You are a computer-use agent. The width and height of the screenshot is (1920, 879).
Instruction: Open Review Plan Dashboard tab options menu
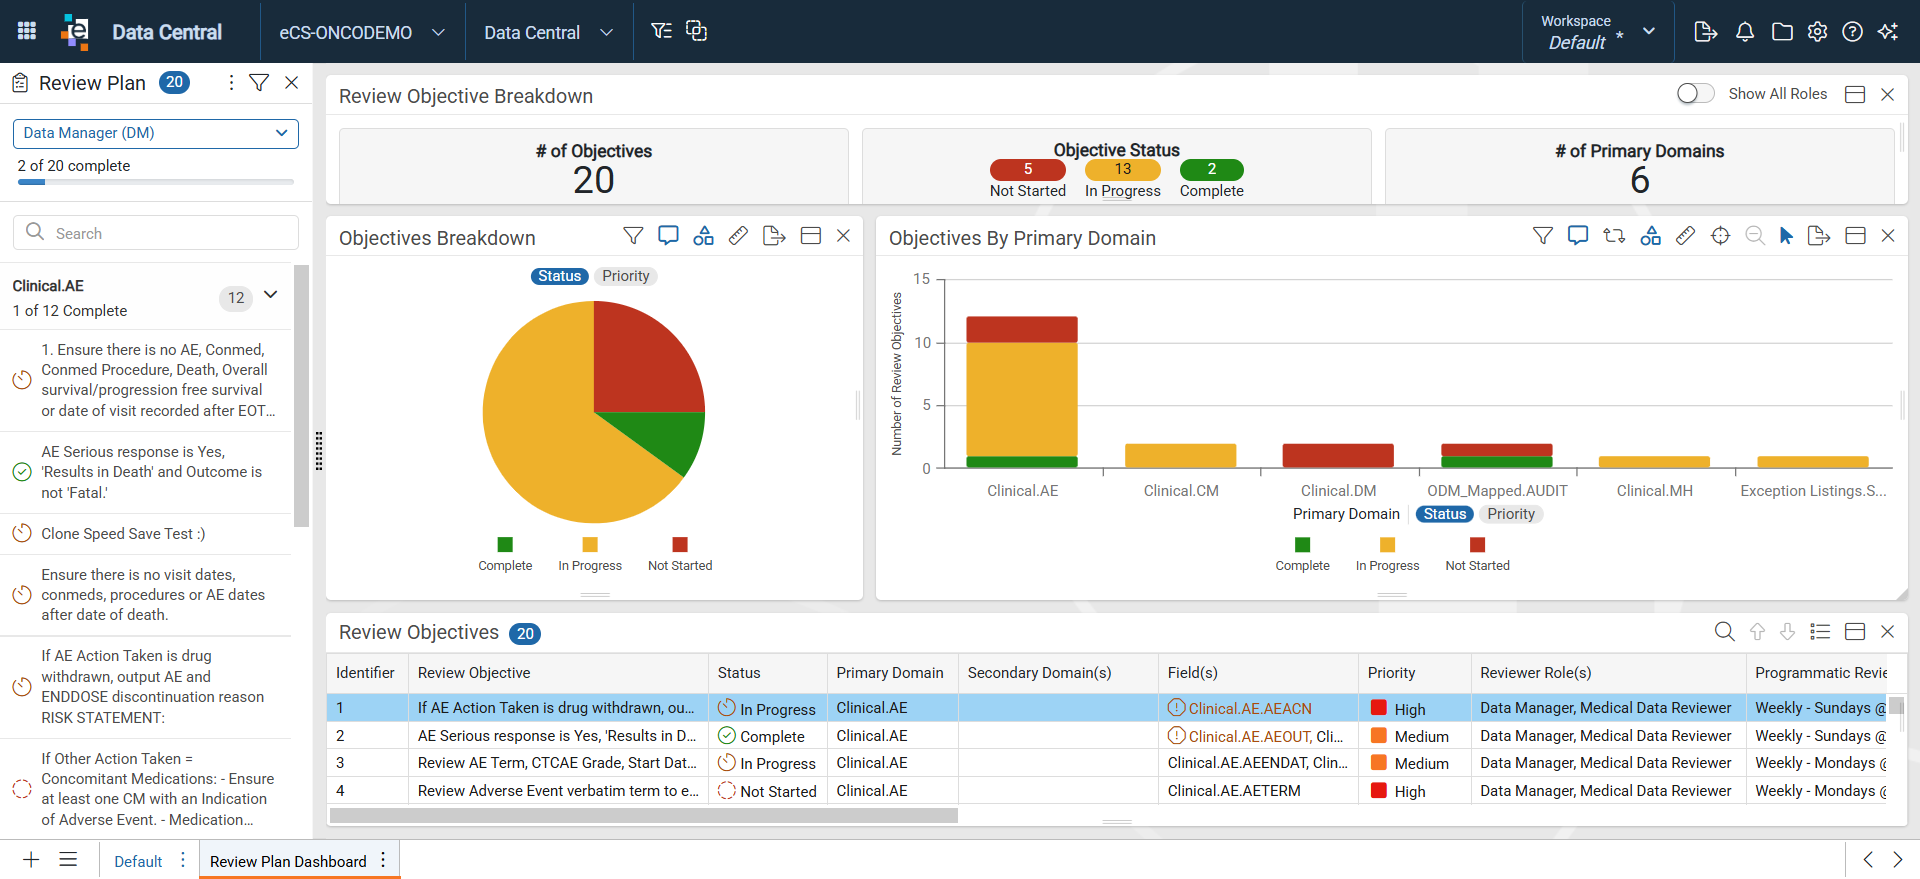383,860
